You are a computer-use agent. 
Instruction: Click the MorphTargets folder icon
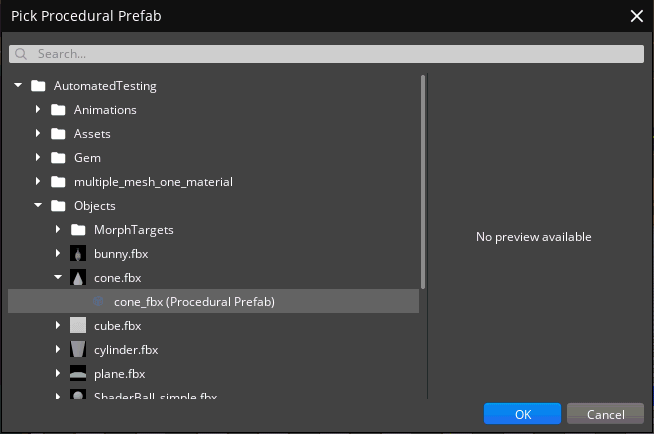pyautogui.click(x=78, y=230)
